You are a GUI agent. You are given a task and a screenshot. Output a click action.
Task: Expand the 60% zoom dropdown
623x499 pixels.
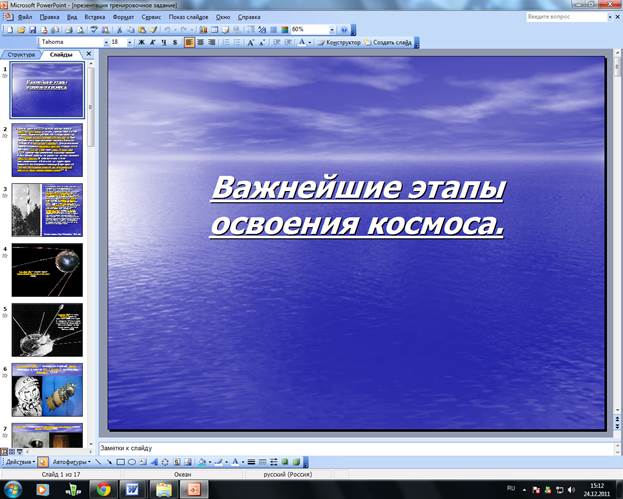[331, 30]
